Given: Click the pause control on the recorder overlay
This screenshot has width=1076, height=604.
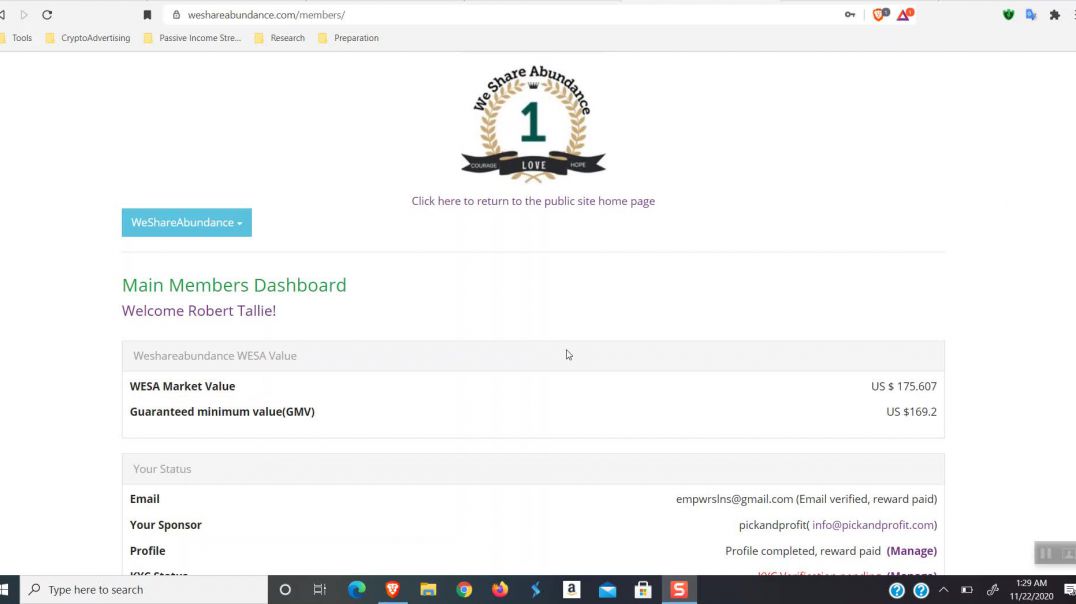Looking at the screenshot, I should pyautogui.click(x=1045, y=553).
